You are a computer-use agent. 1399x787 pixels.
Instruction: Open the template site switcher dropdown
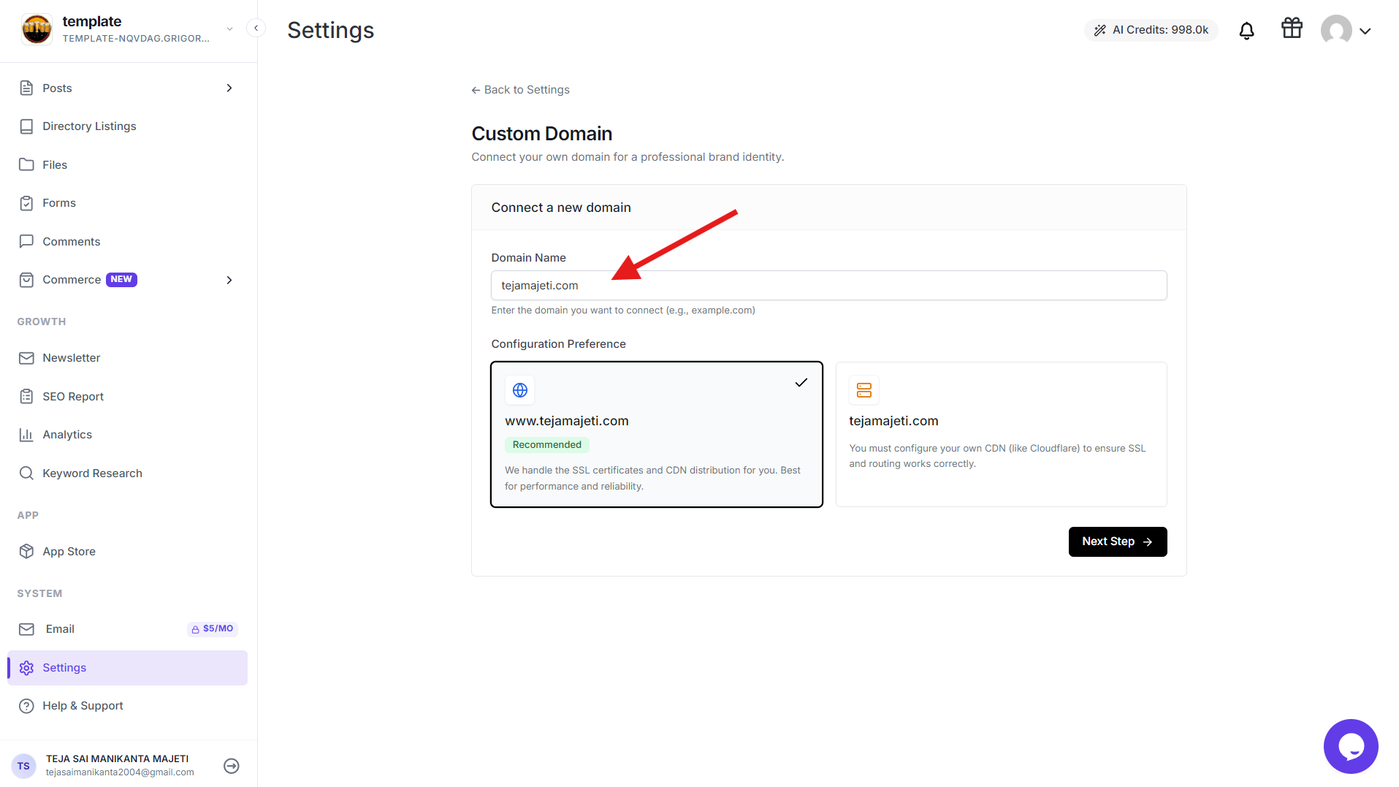(230, 29)
